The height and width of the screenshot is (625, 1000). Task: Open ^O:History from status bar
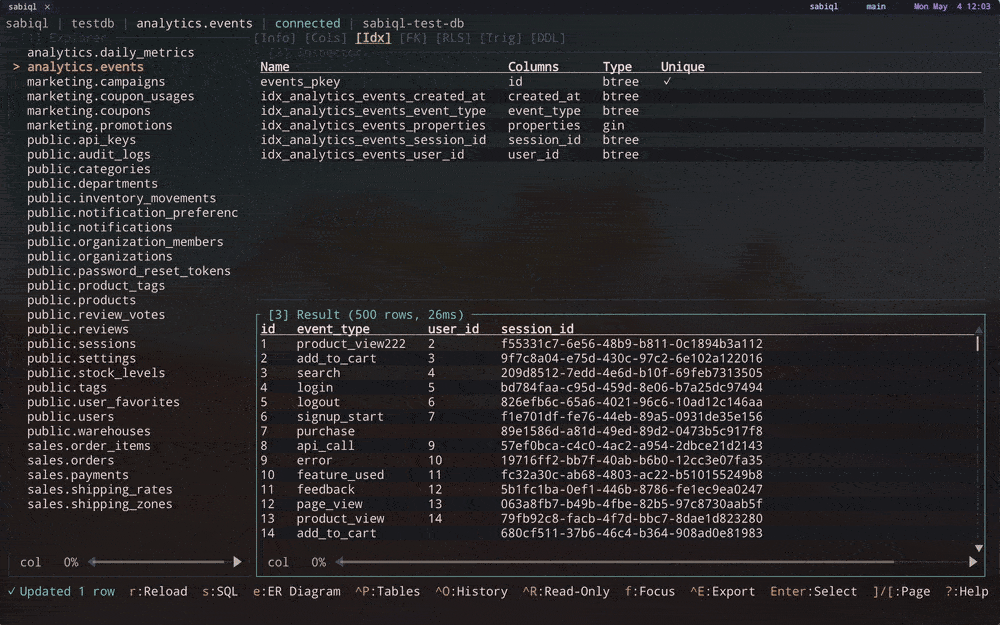(472, 591)
